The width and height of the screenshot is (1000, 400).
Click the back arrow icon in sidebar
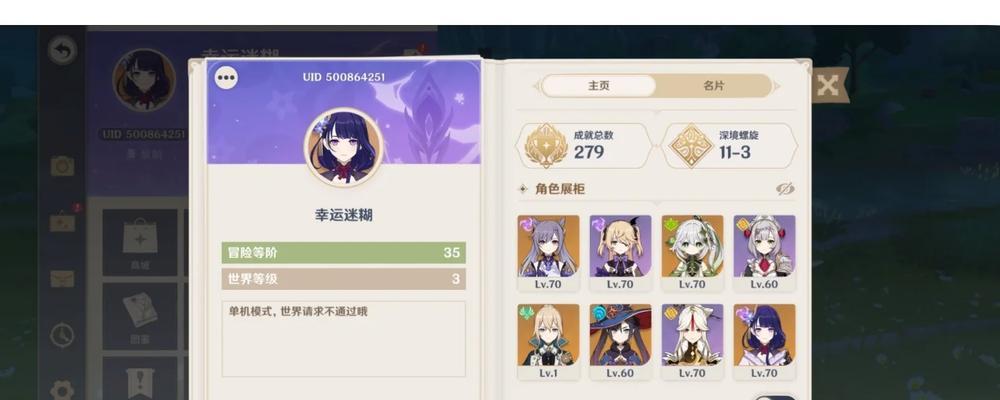pos(62,50)
